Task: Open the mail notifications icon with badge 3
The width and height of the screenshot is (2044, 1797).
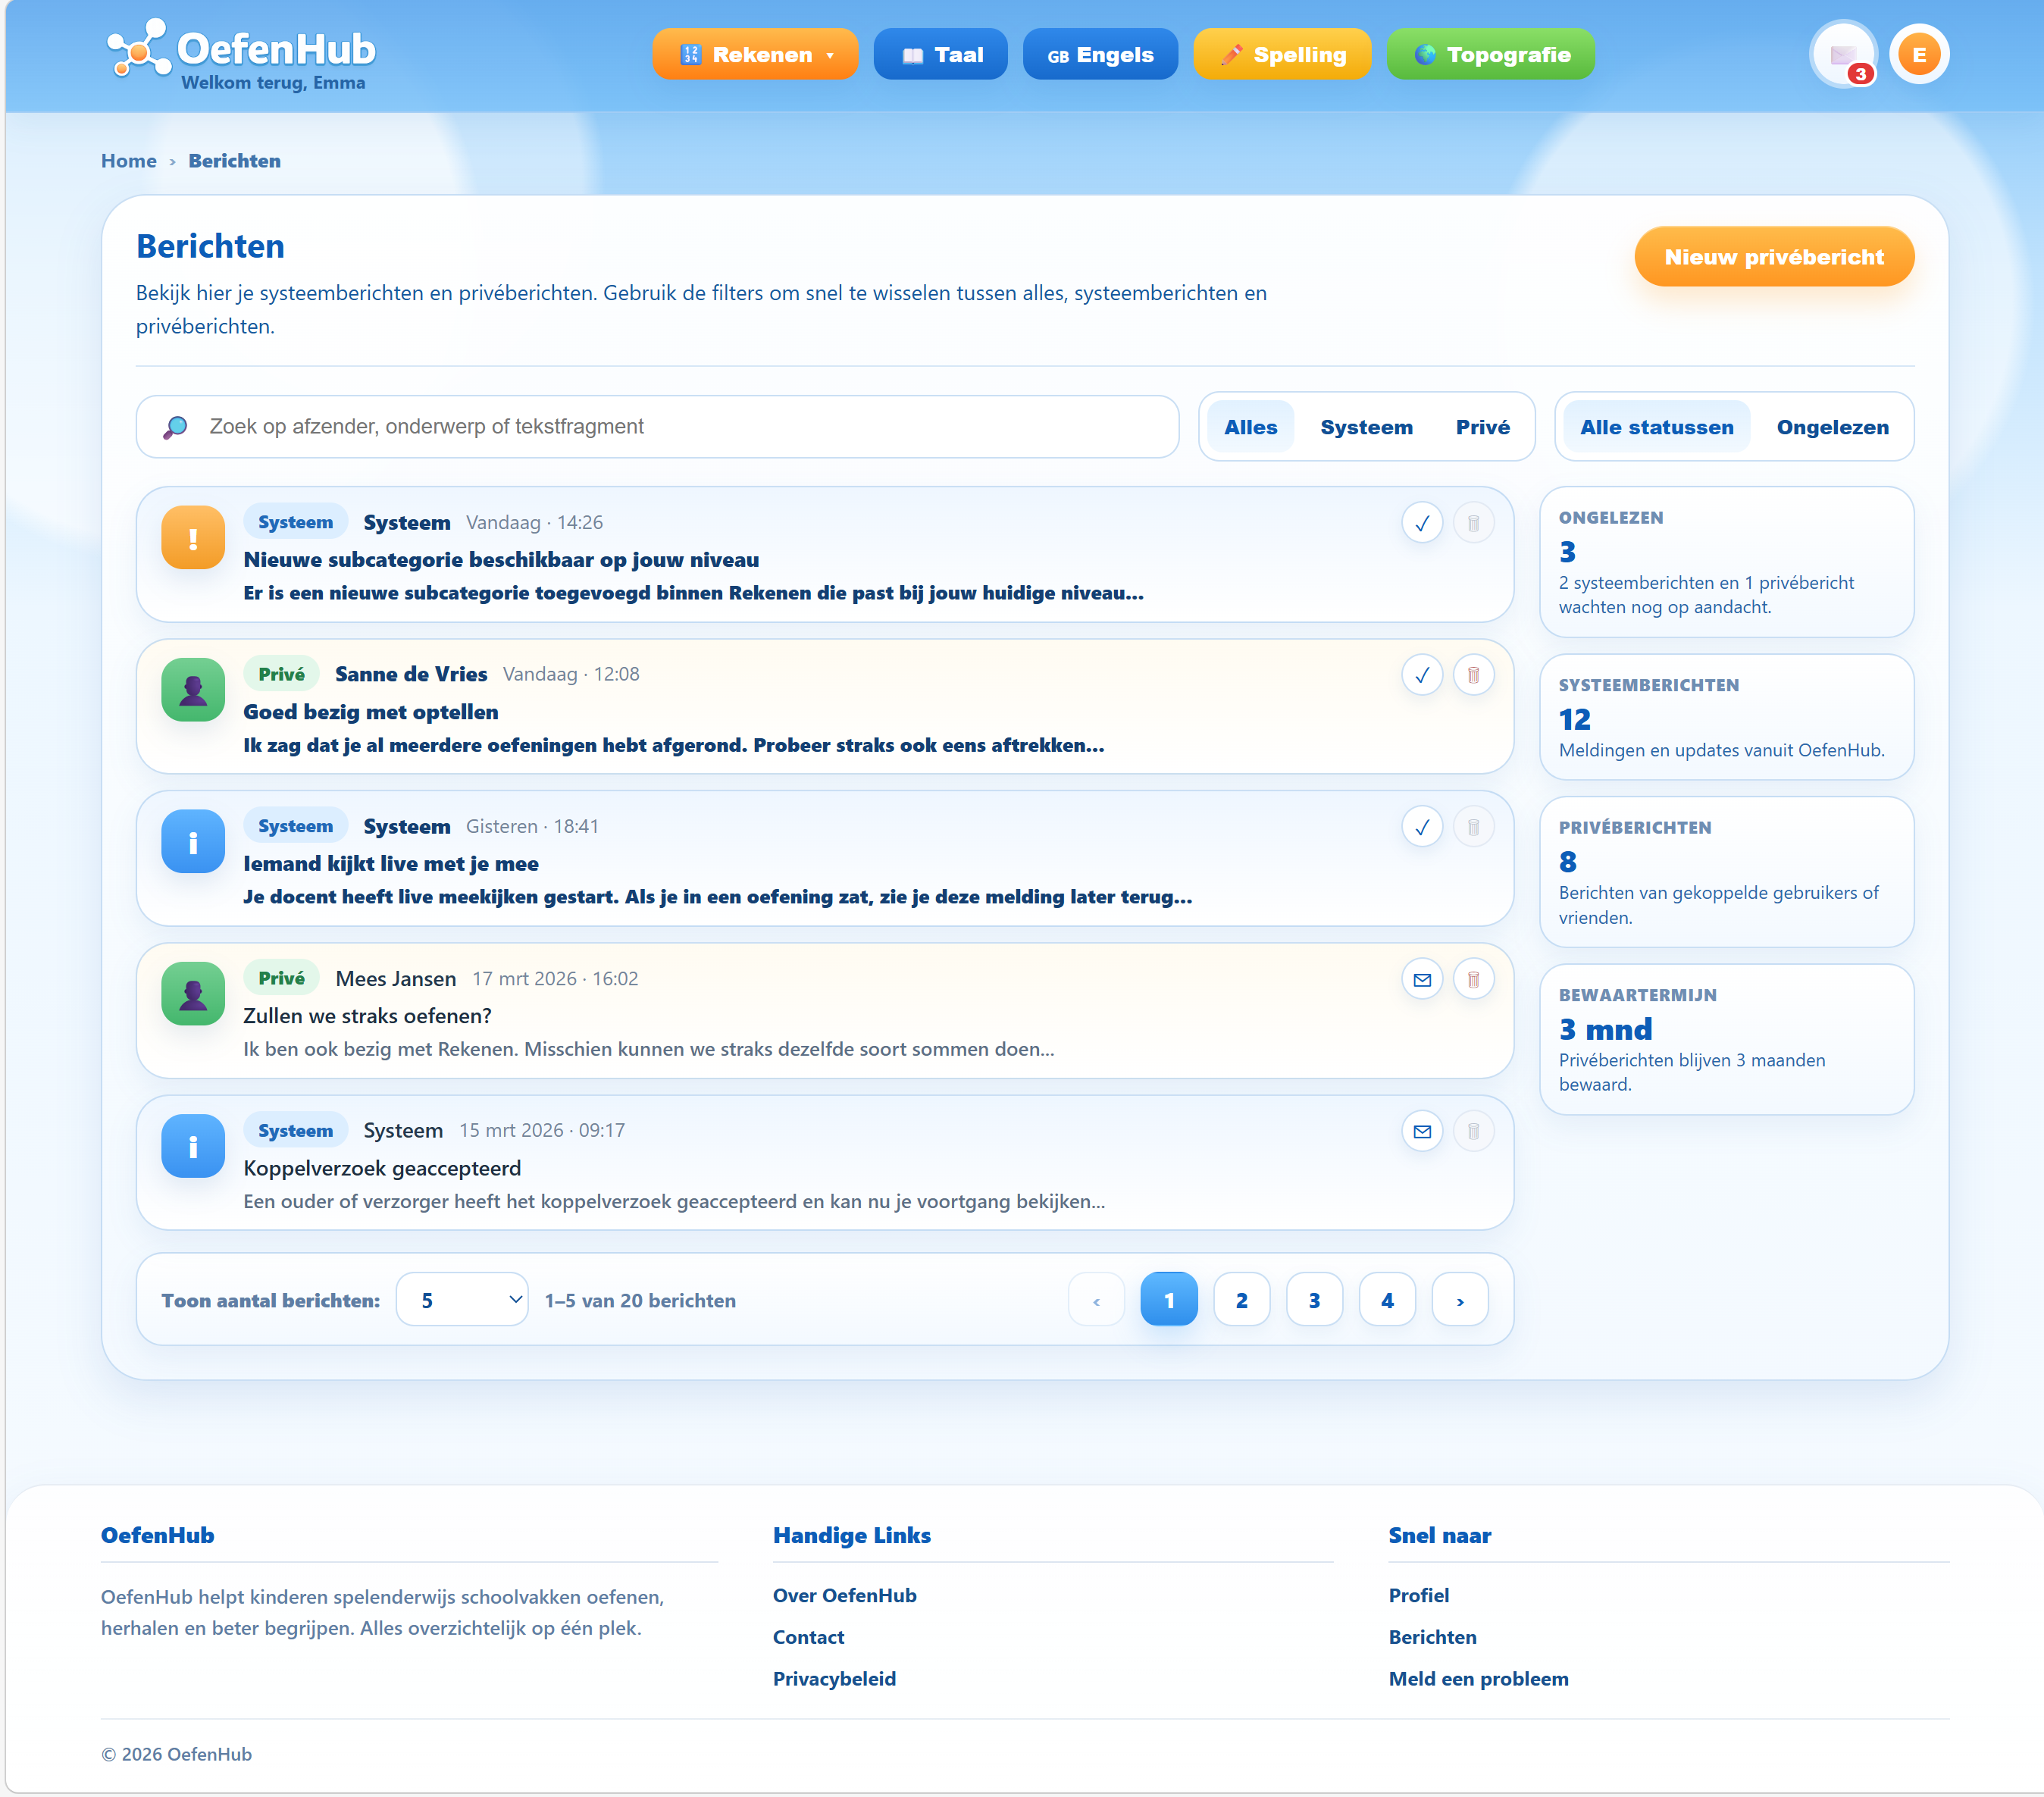Action: [x=1843, y=54]
